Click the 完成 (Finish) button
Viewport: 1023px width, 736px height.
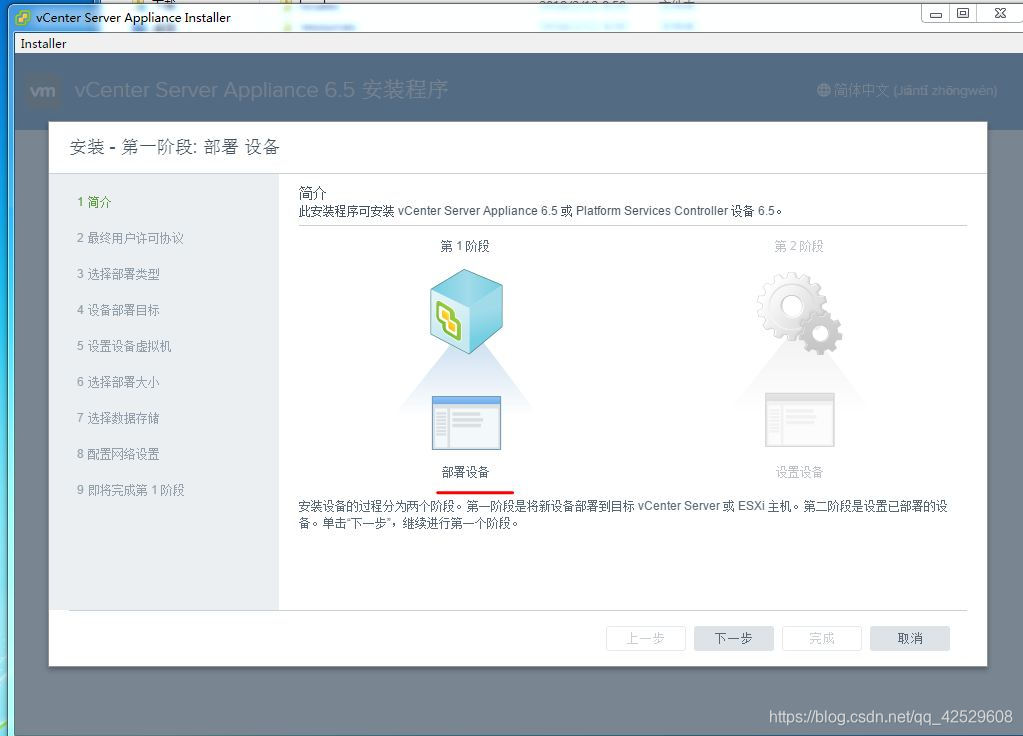coord(821,638)
